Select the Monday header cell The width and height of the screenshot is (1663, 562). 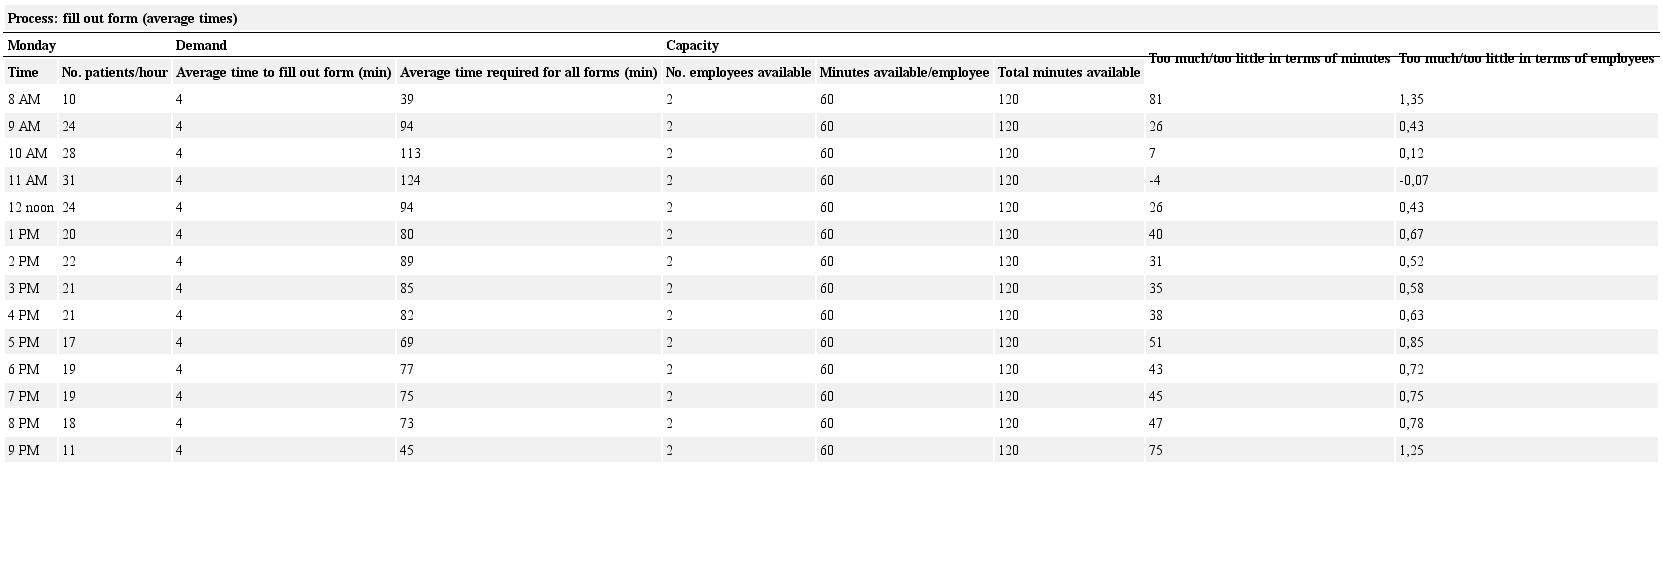pyautogui.click(x=32, y=46)
